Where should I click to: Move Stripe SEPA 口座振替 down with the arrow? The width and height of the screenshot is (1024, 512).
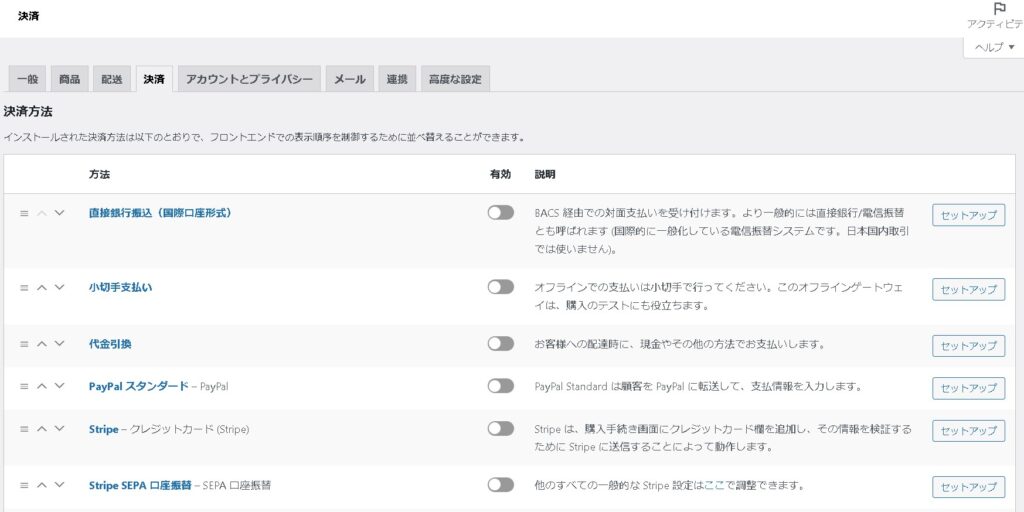point(59,485)
